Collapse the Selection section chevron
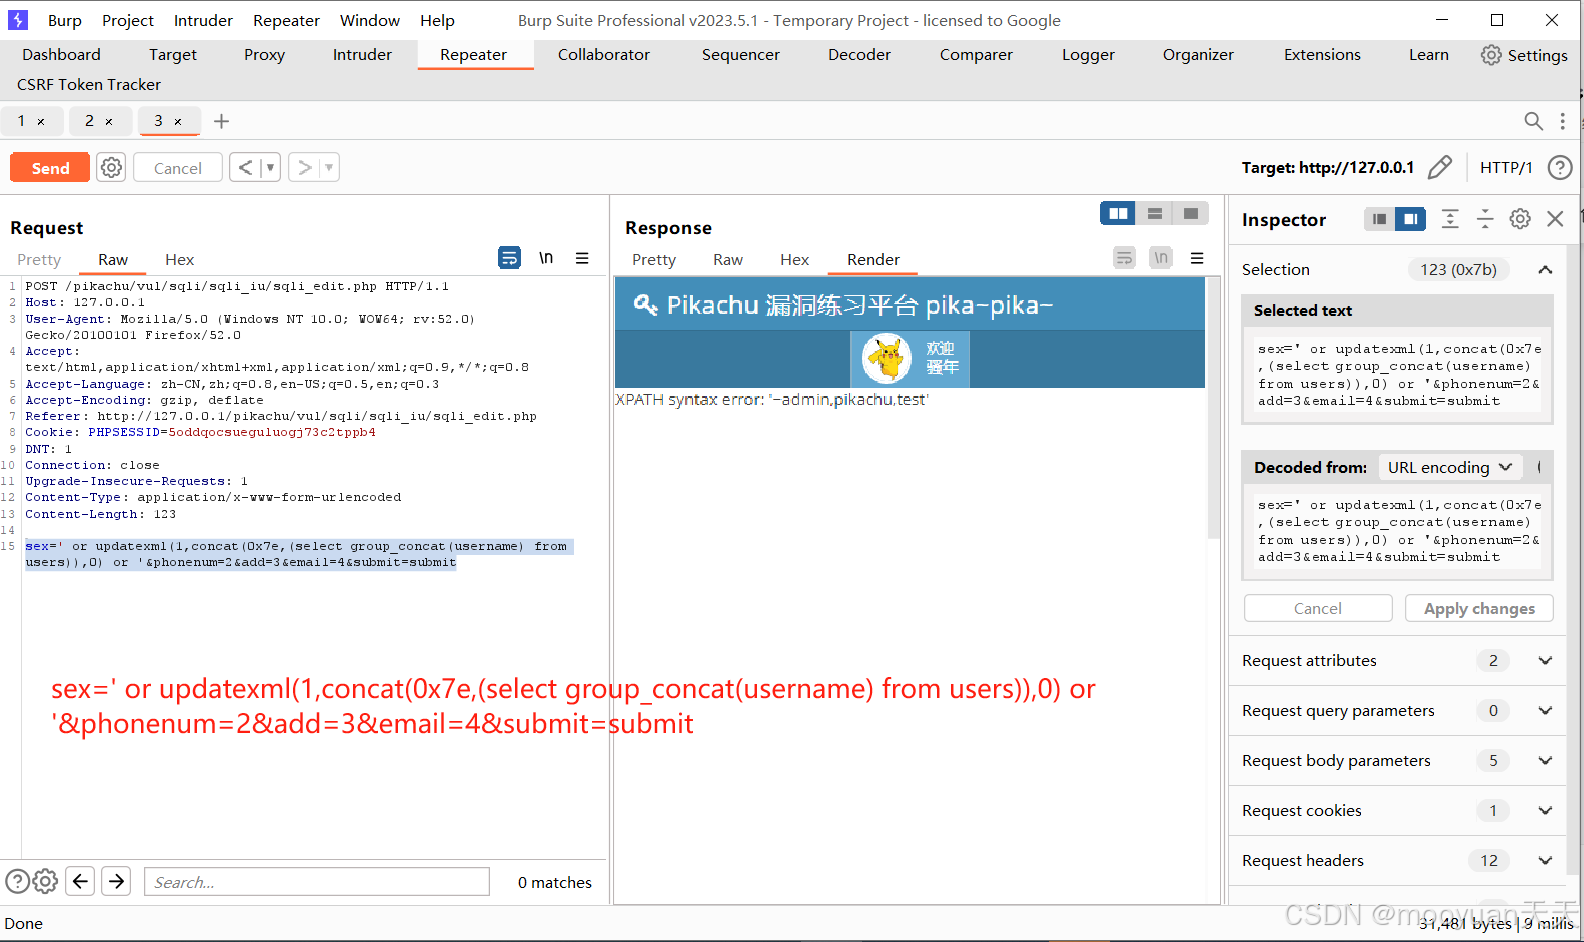Image resolution: width=1584 pixels, height=942 pixels. (1545, 270)
